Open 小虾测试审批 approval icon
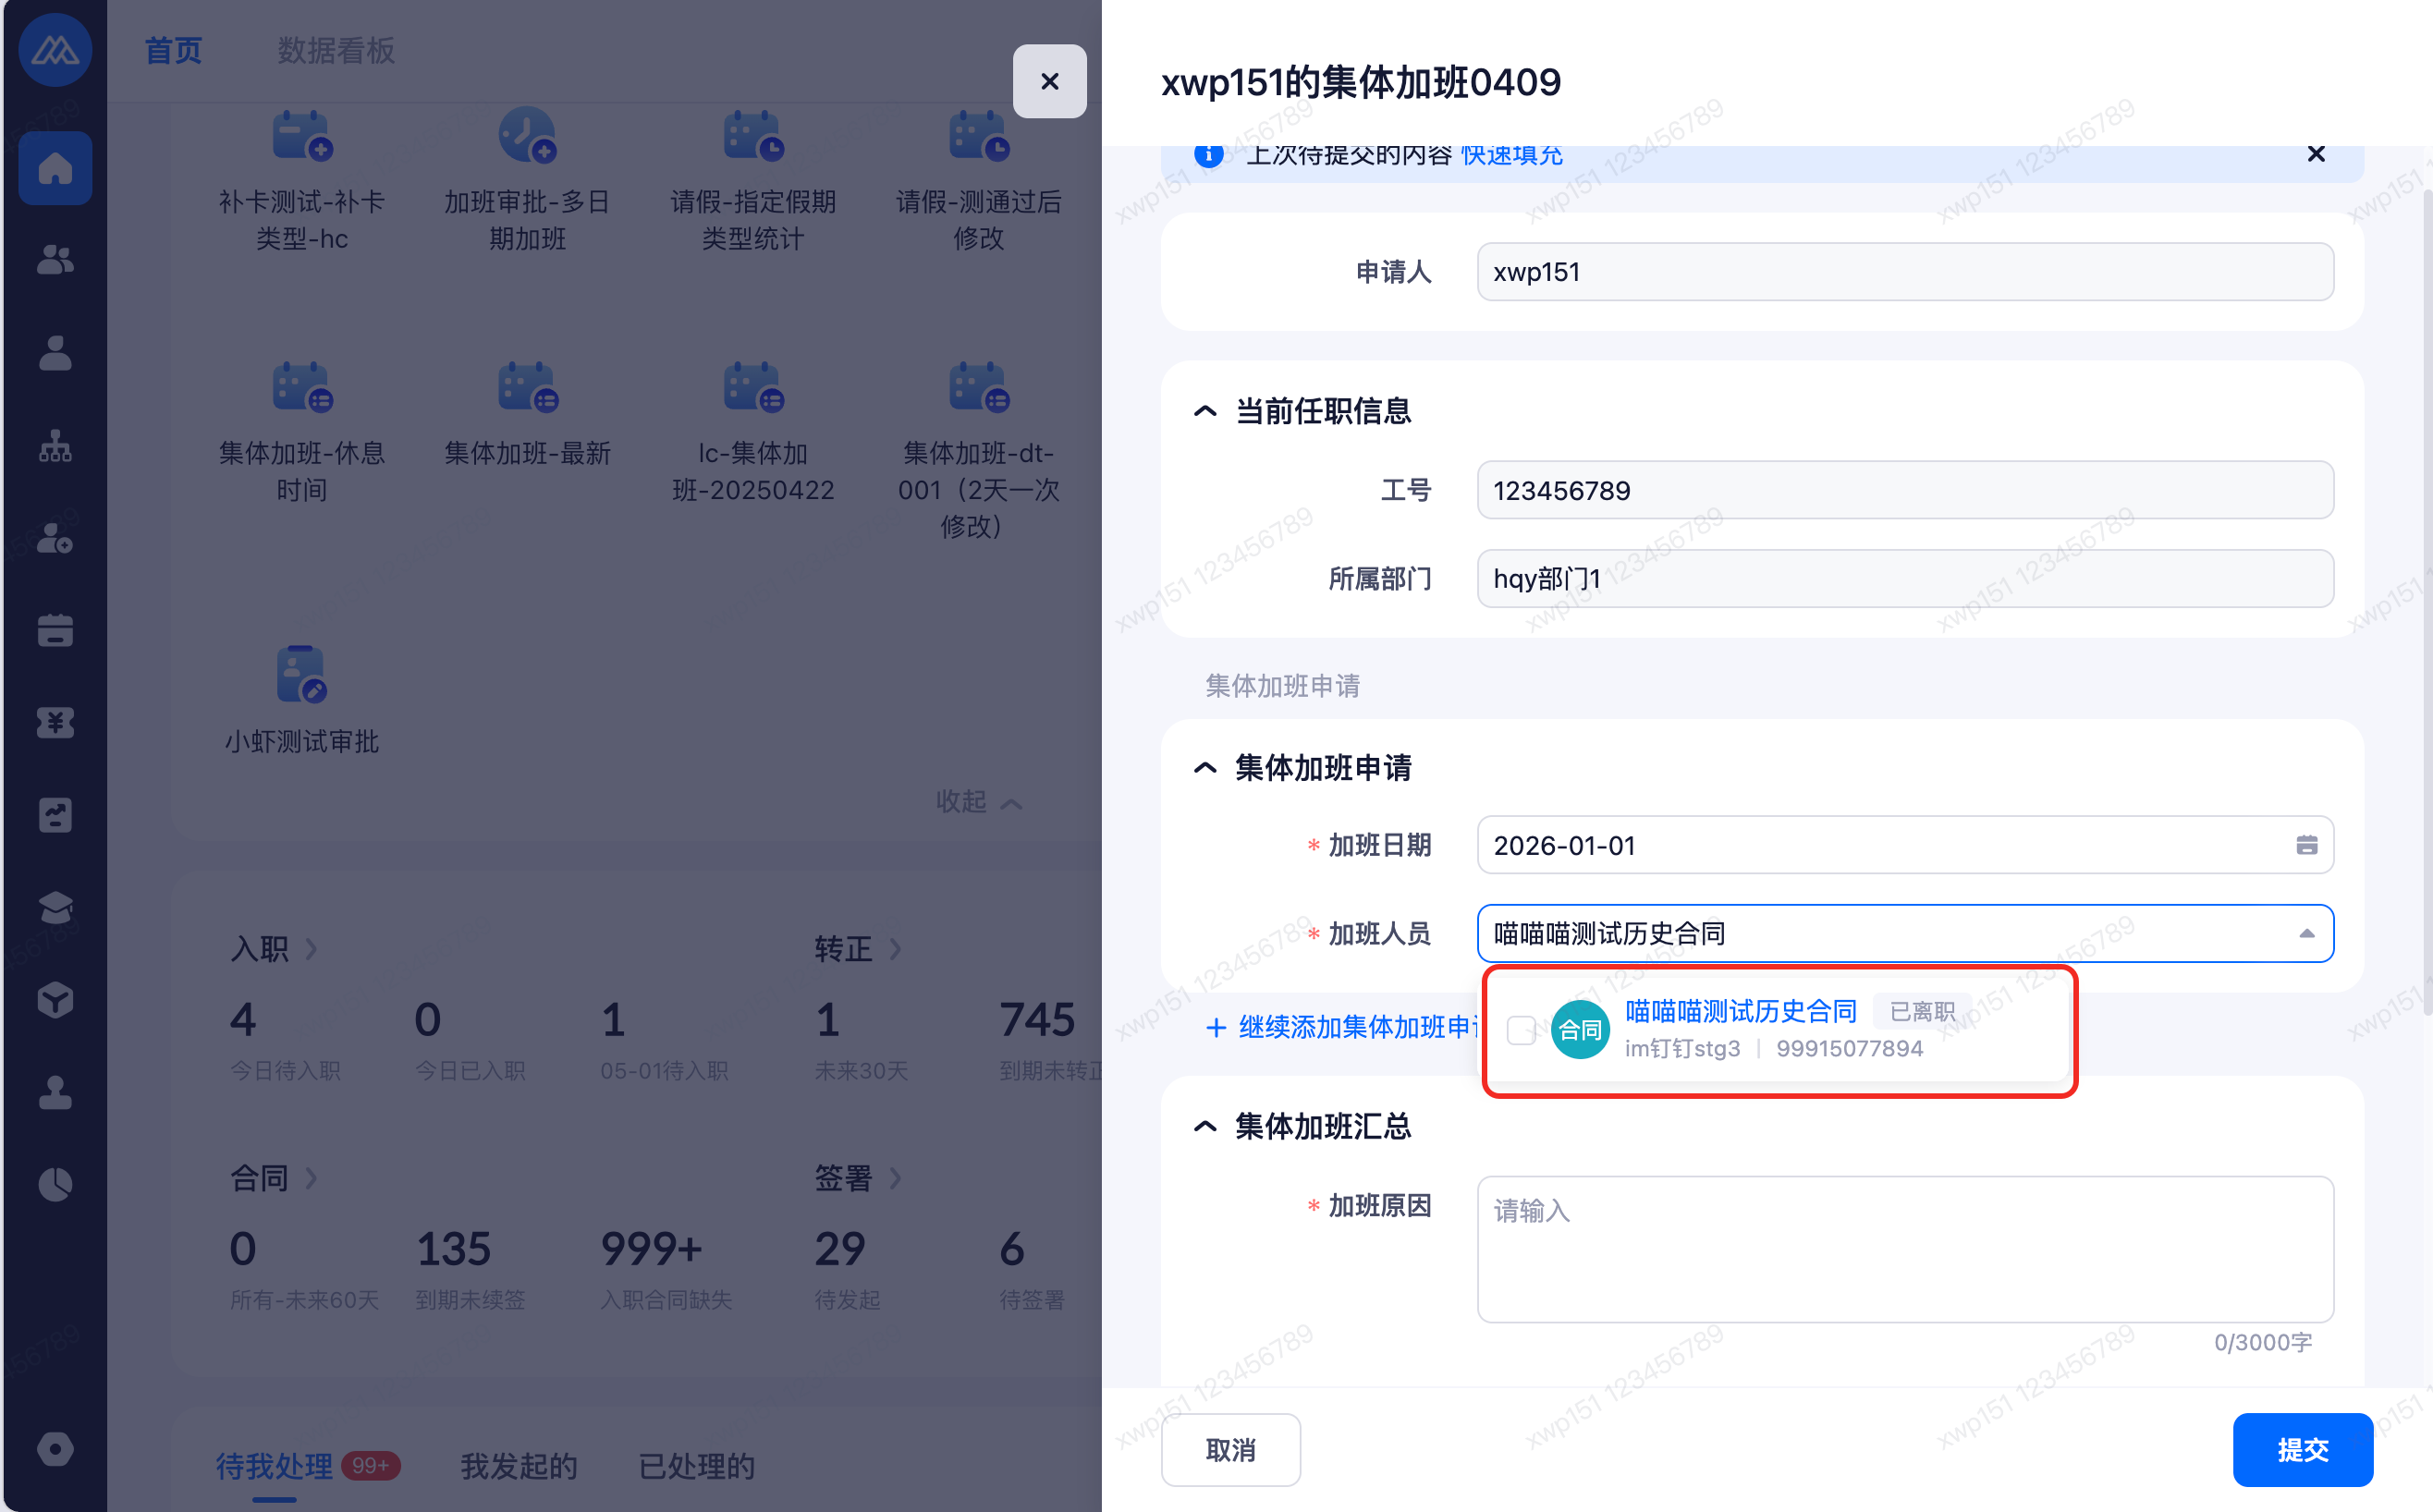 pyautogui.click(x=301, y=675)
